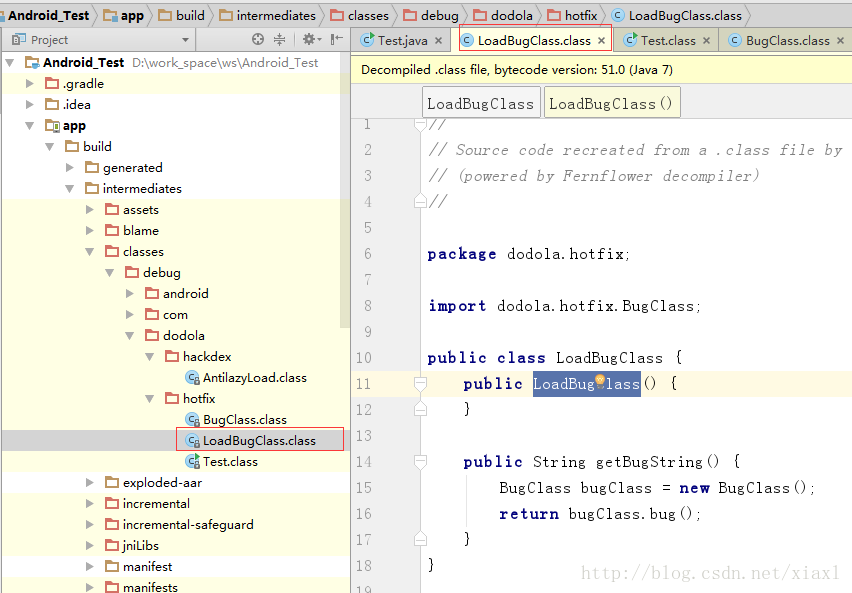Expand the .gradle folder
The height and width of the screenshot is (593, 852).
(30, 84)
